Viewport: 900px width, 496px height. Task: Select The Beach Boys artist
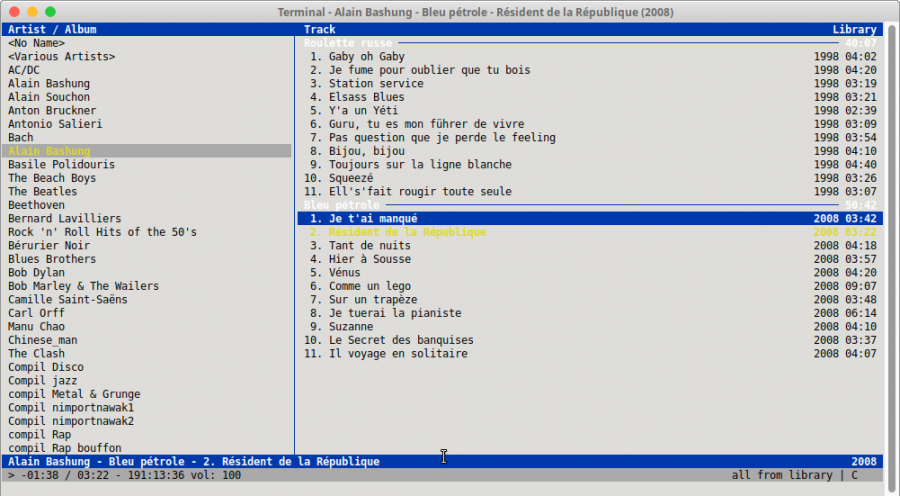point(52,178)
